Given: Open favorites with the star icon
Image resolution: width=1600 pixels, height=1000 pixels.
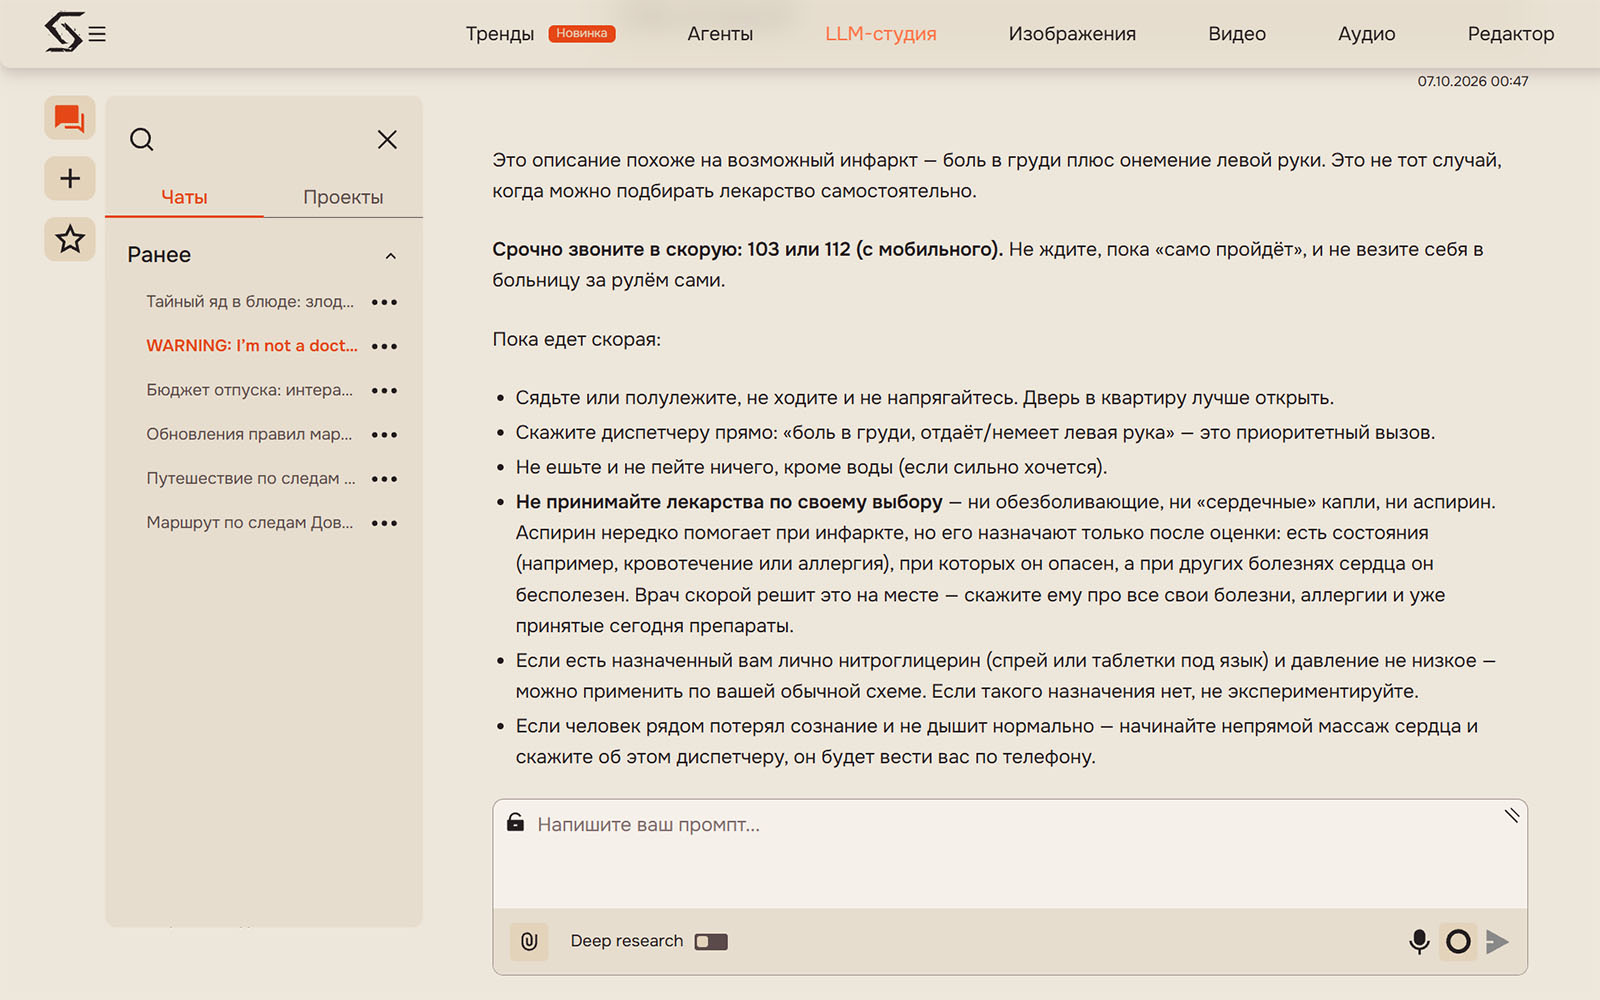Looking at the screenshot, I should click(69, 239).
